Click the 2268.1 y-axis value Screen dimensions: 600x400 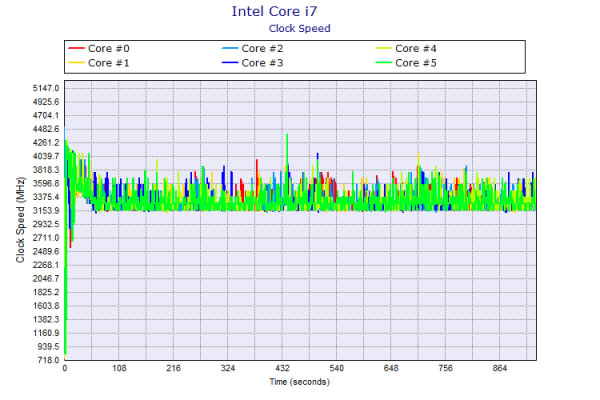click(46, 265)
